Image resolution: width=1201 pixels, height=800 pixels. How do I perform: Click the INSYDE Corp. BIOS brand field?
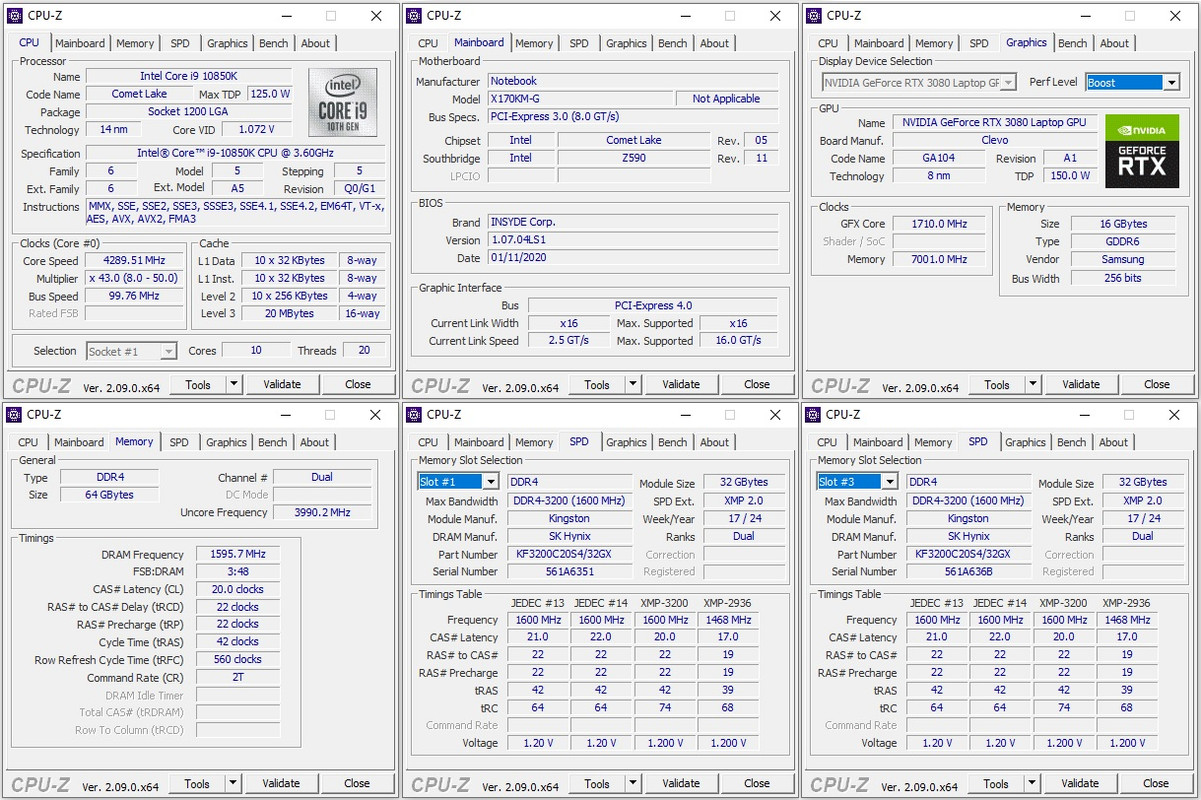coord(632,222)
